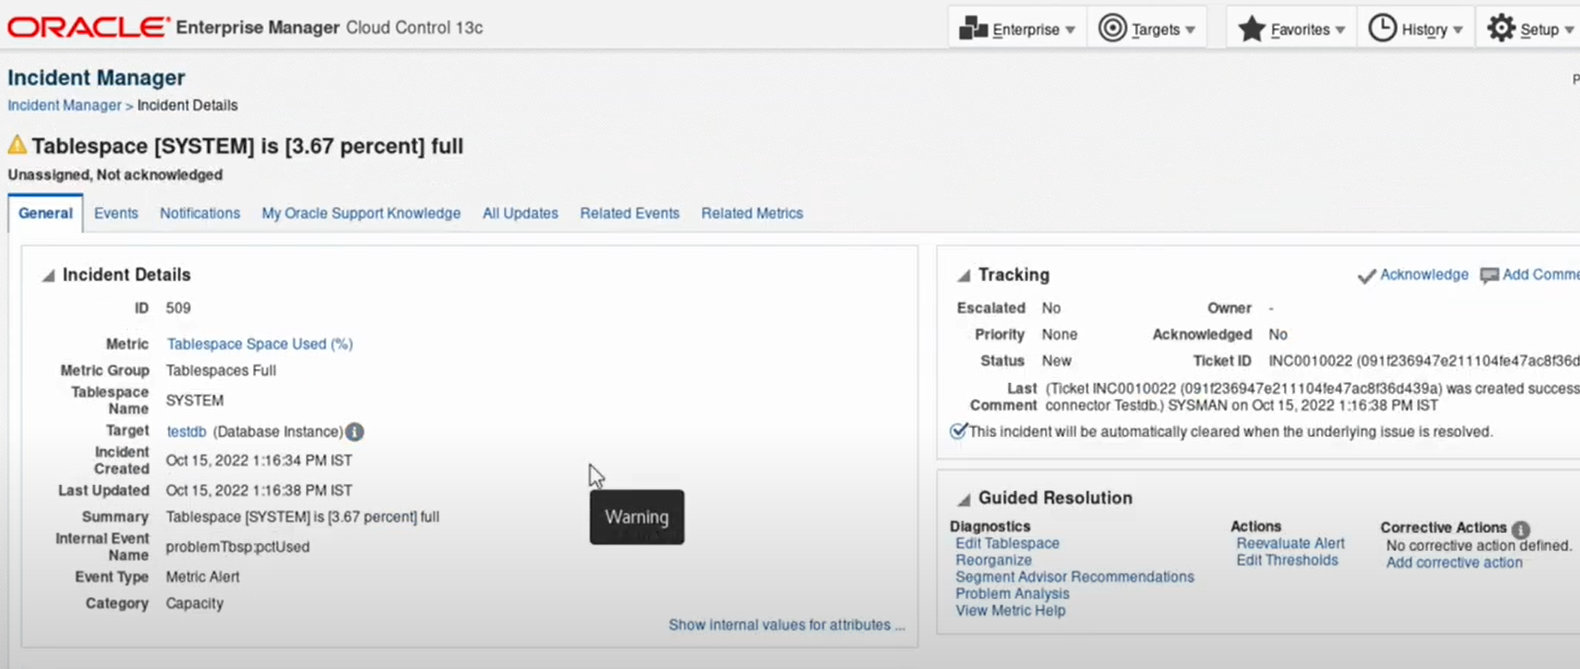This screenshot has height=669, width=1580.
Task: Open the Problem Analysis link
Action: pyautogui.click(x=1012, y=594)
